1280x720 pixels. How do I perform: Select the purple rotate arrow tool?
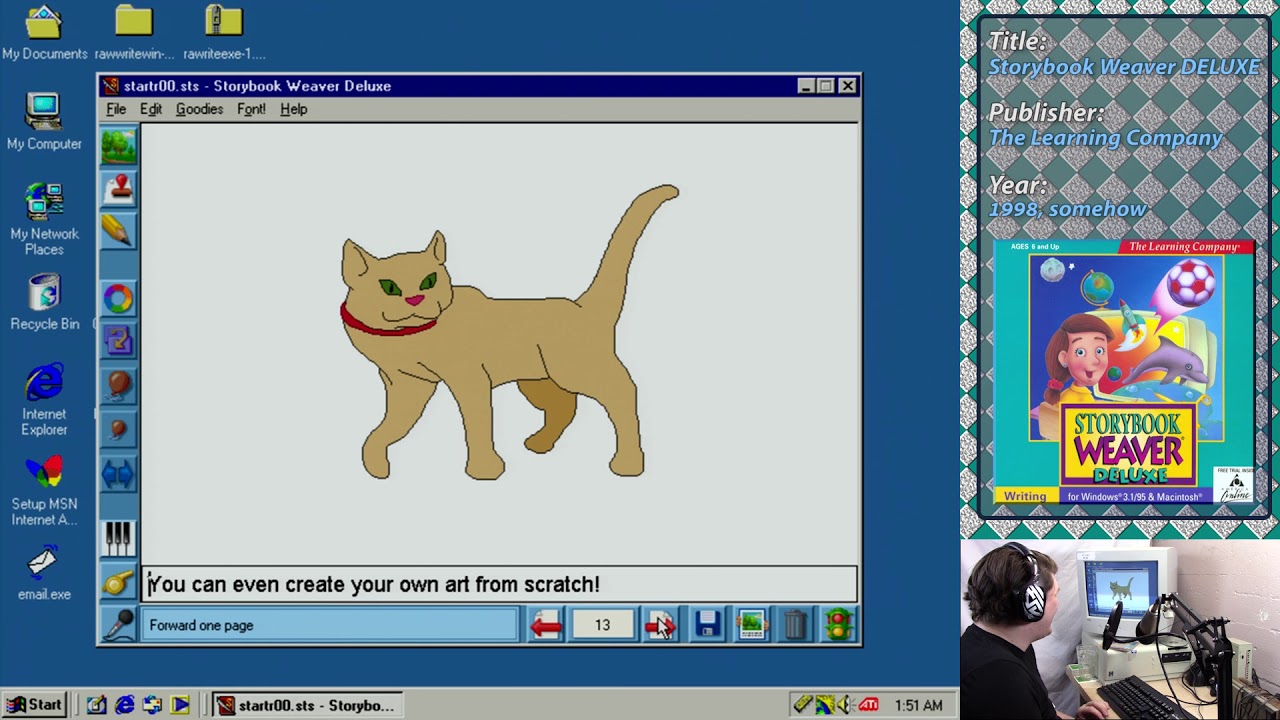pos(118,341)
